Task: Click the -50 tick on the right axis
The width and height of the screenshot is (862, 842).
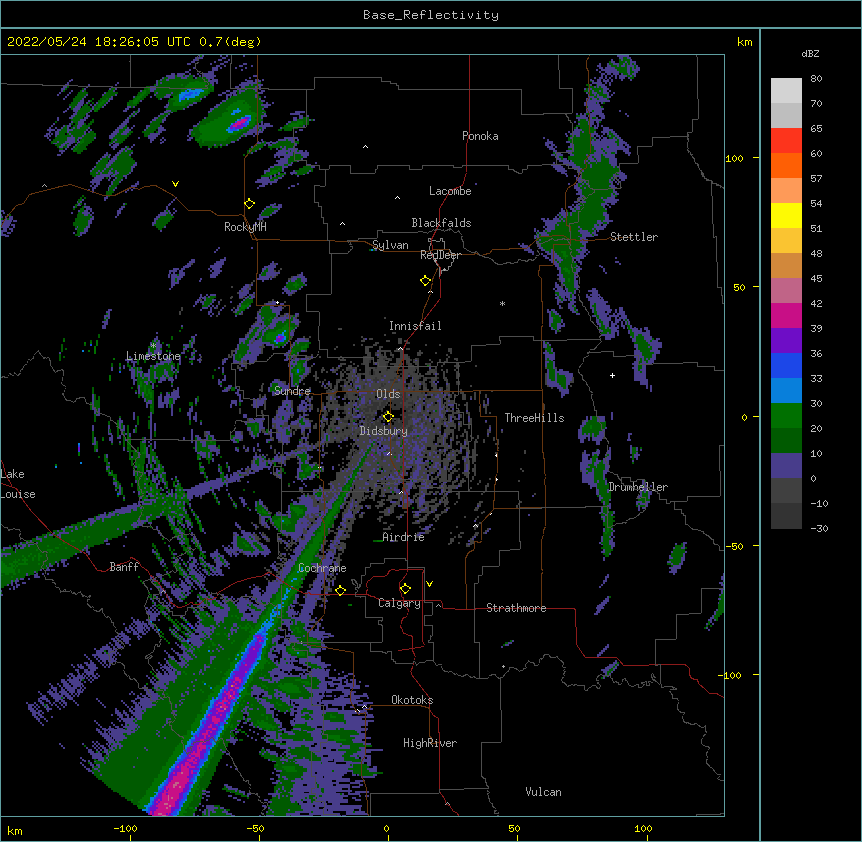Action: [x=734, y=546]
